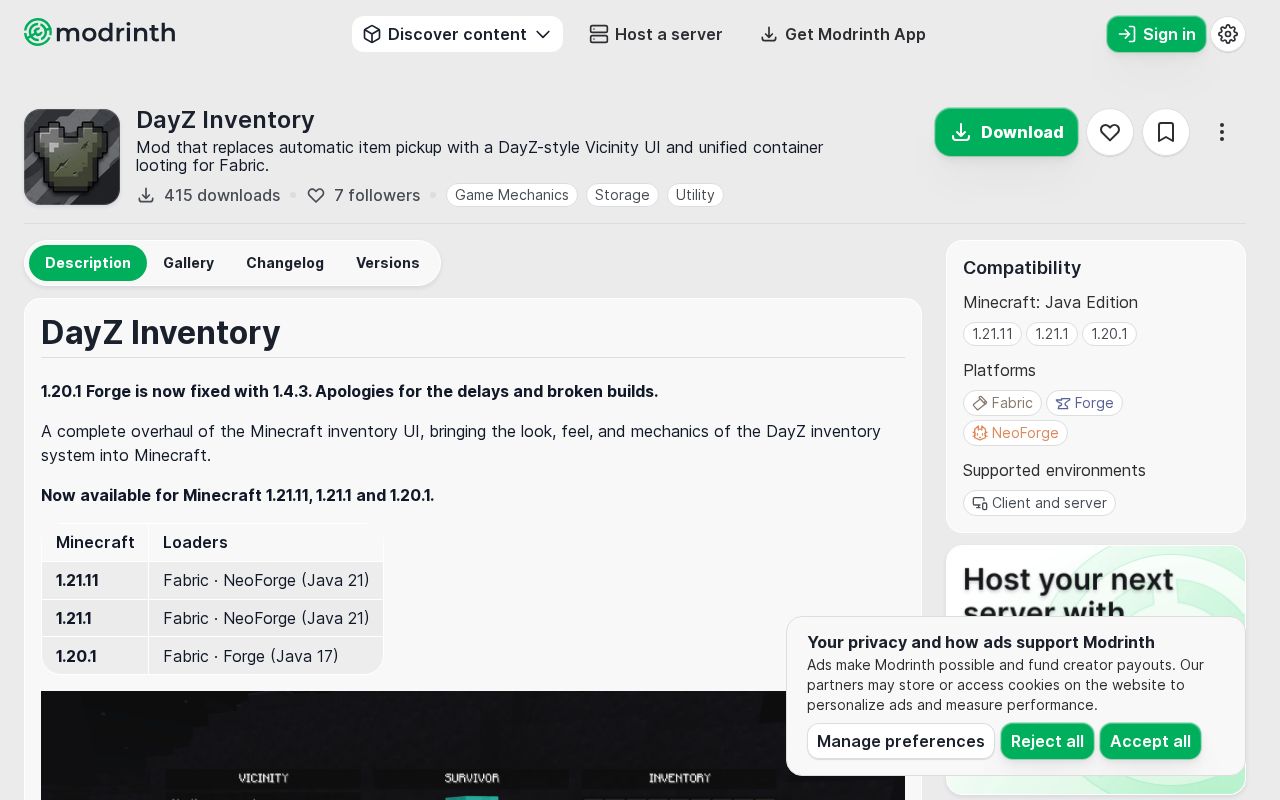Click the 1.21.1 version chip
Screen dimensions: 1280x800
click(1052, 334)
